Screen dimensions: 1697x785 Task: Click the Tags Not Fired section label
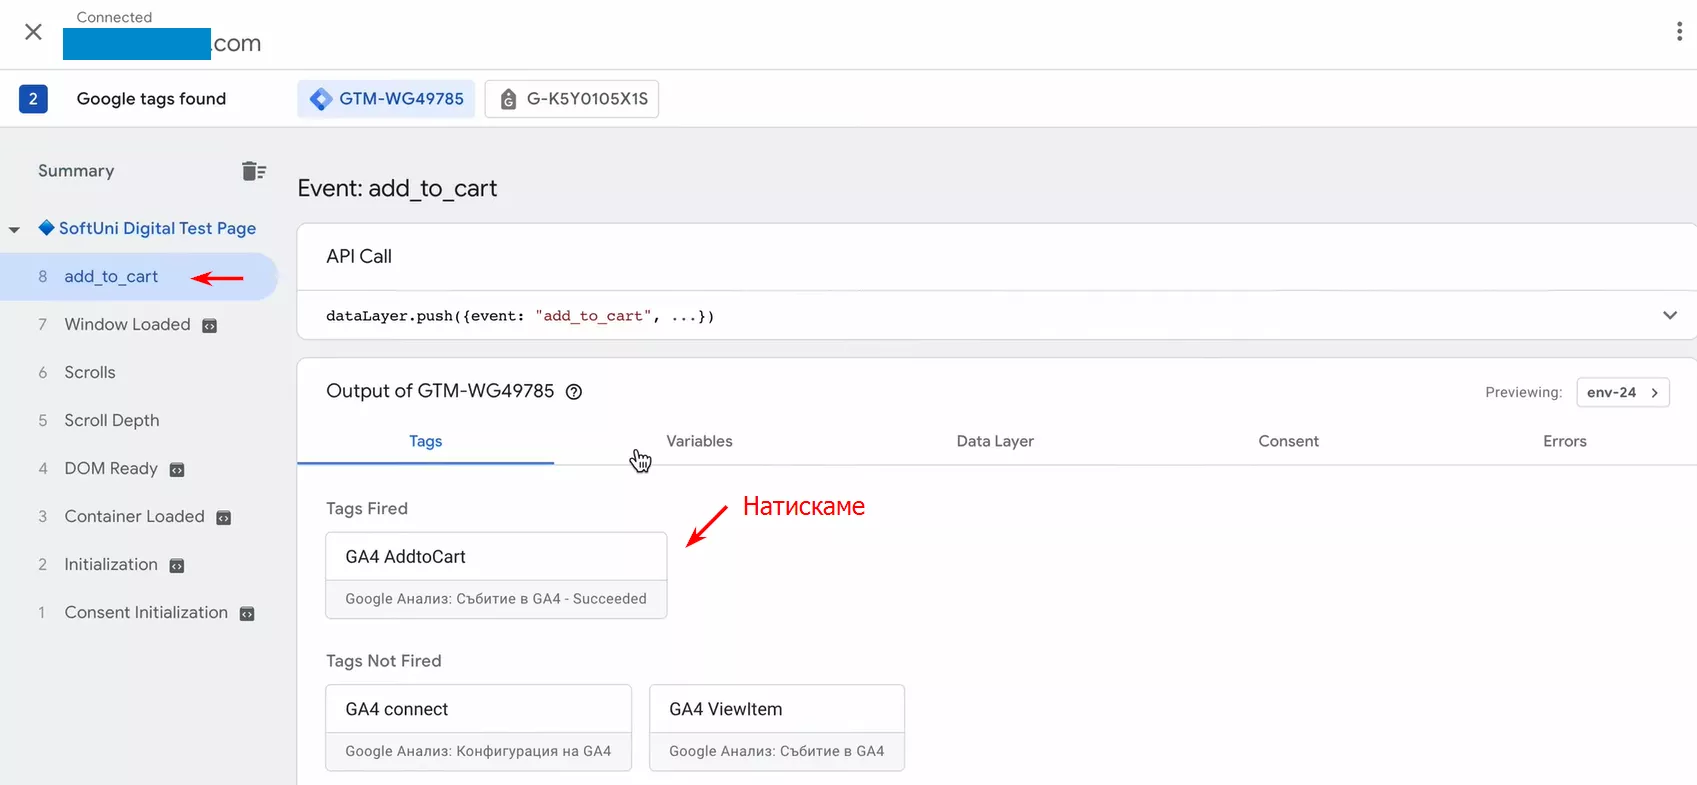384,660
